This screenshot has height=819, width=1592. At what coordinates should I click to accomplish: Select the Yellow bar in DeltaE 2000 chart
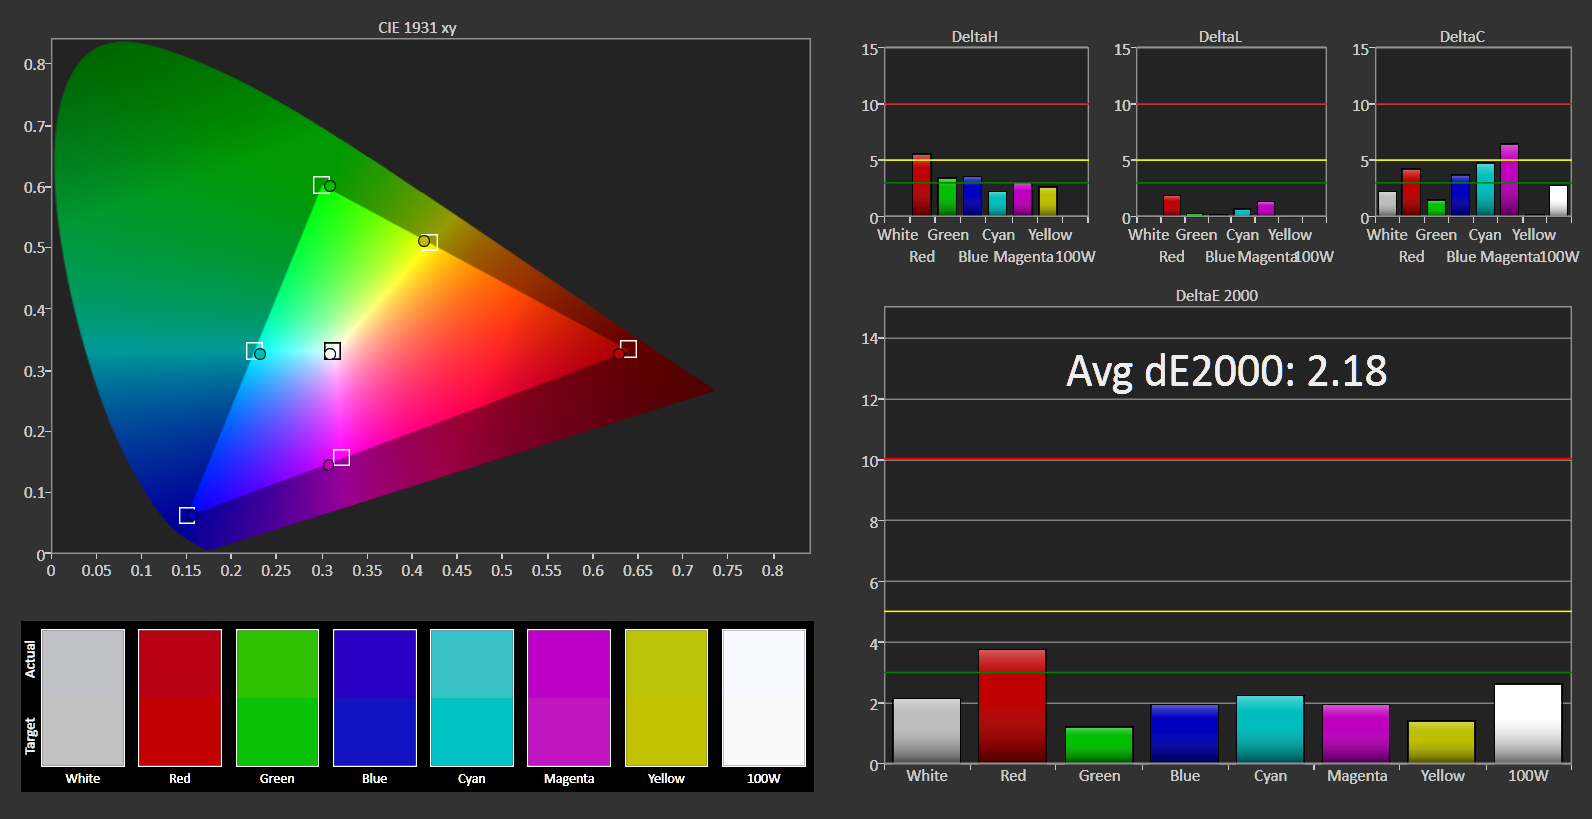(x=1441, y=742)
